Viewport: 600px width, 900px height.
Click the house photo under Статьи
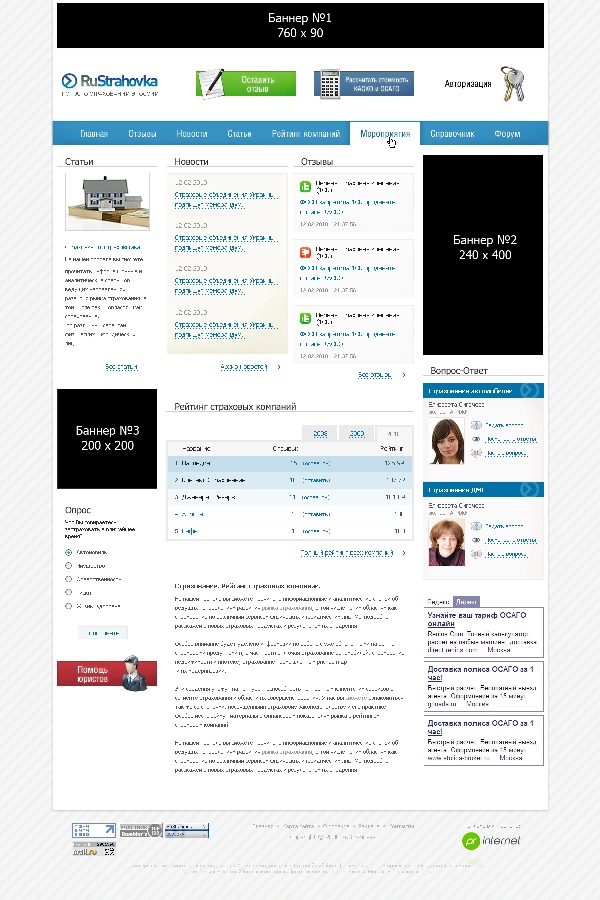click(x=107, y=202)
